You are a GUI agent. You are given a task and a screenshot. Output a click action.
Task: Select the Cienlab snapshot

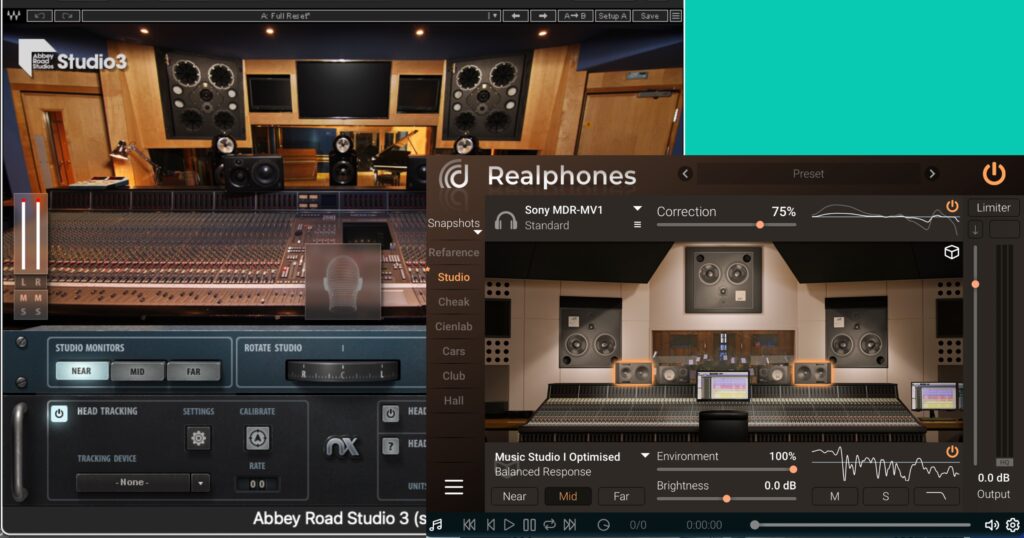click(x=454, y=326)
